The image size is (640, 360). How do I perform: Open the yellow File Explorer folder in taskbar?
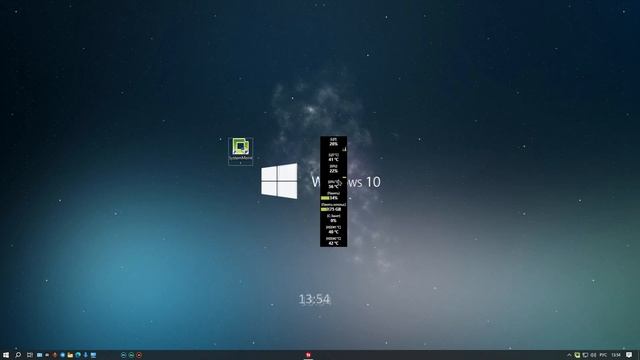click(x=70, y=355)
